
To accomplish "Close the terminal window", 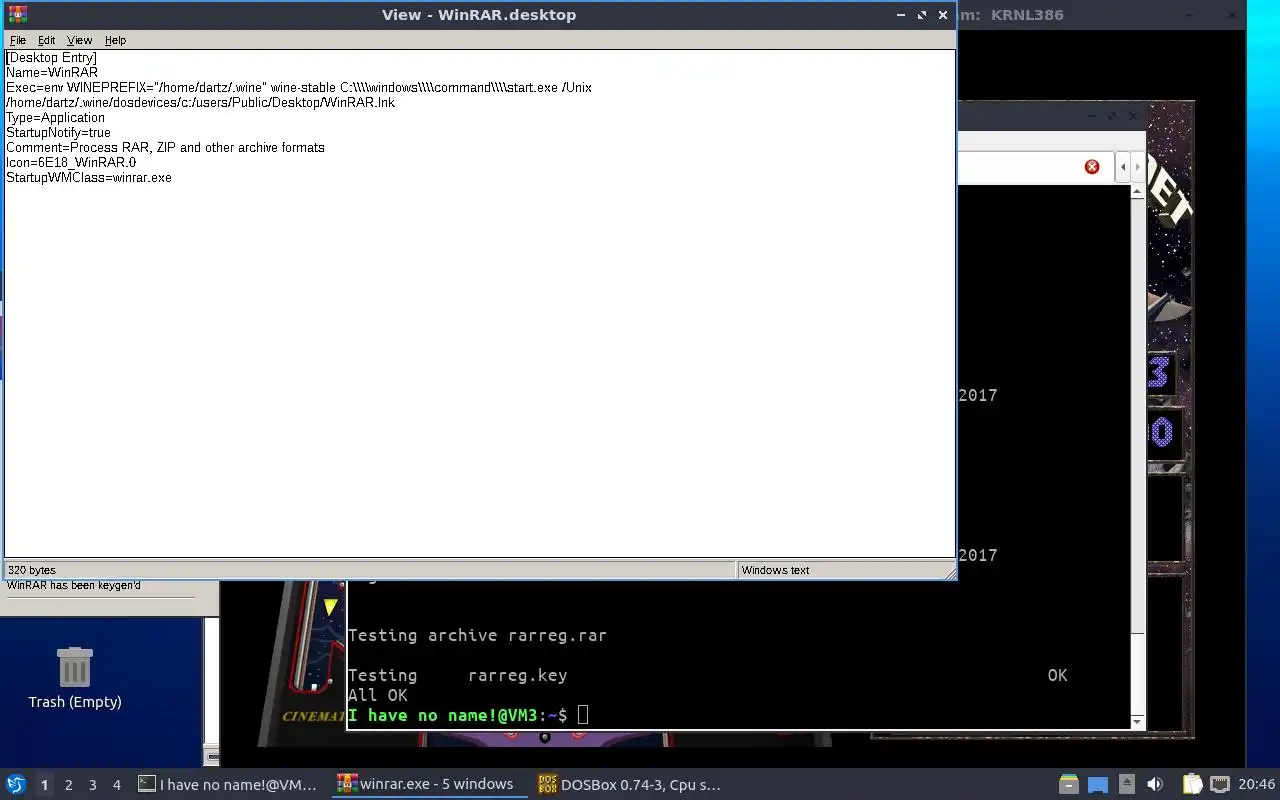I will [x=1133, y=115].
